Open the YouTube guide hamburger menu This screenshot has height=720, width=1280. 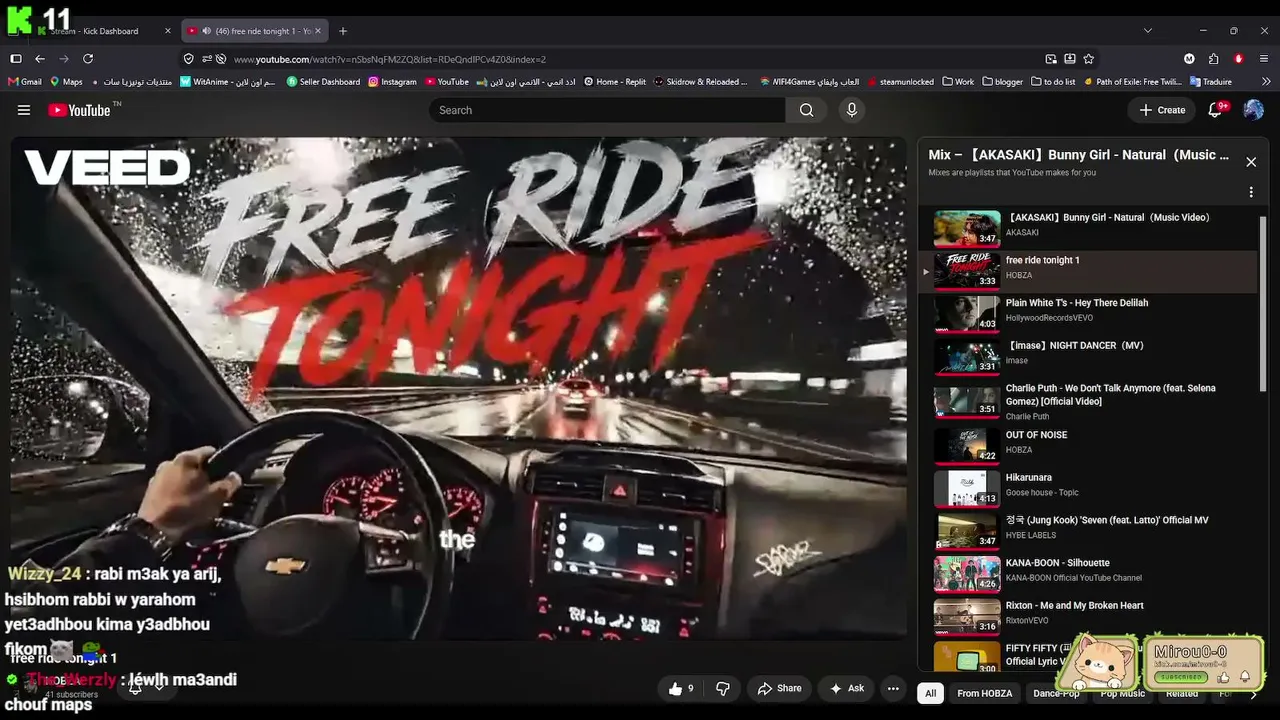point(24,110)
